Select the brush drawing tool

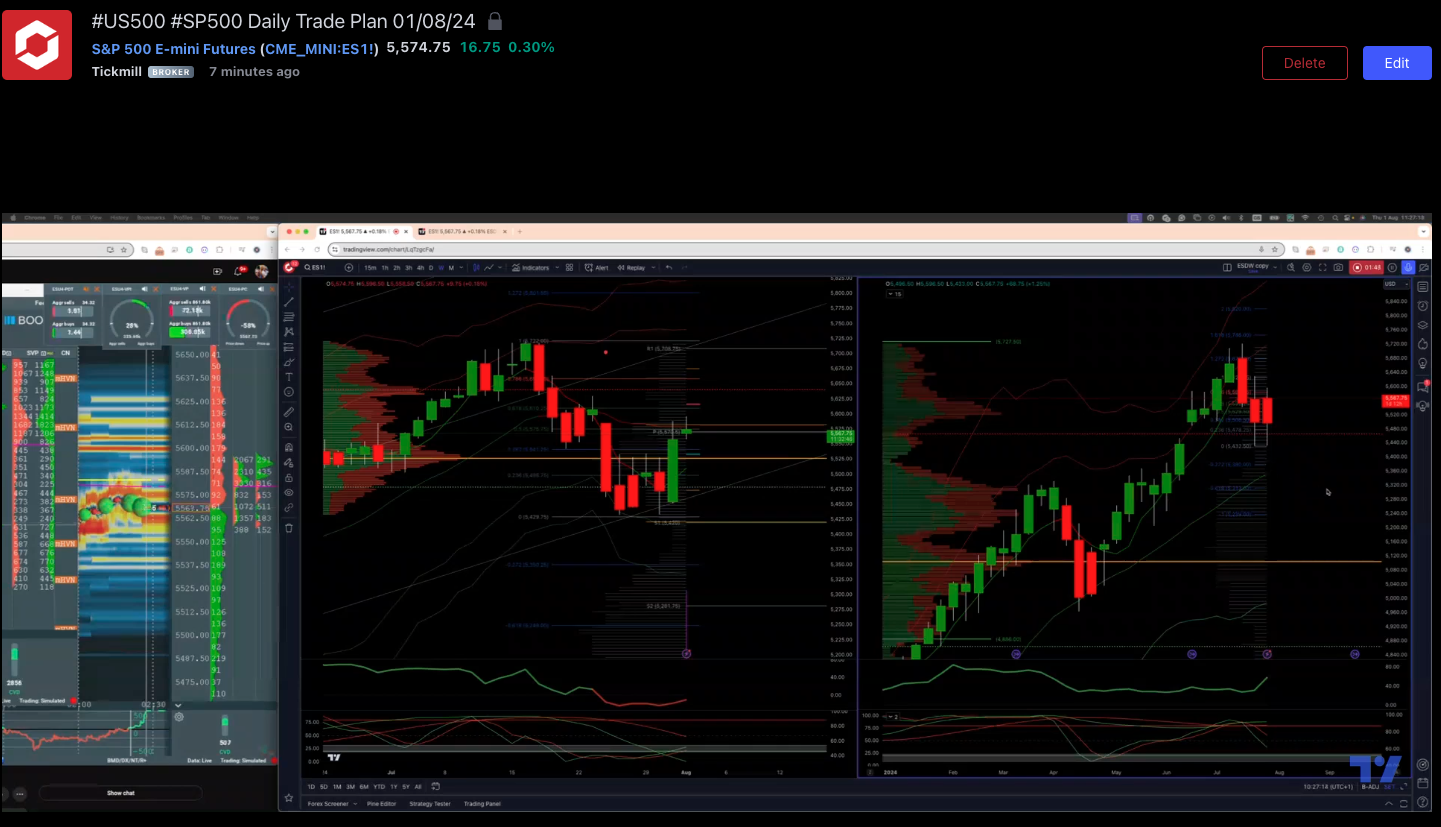(x=289, y=362)
